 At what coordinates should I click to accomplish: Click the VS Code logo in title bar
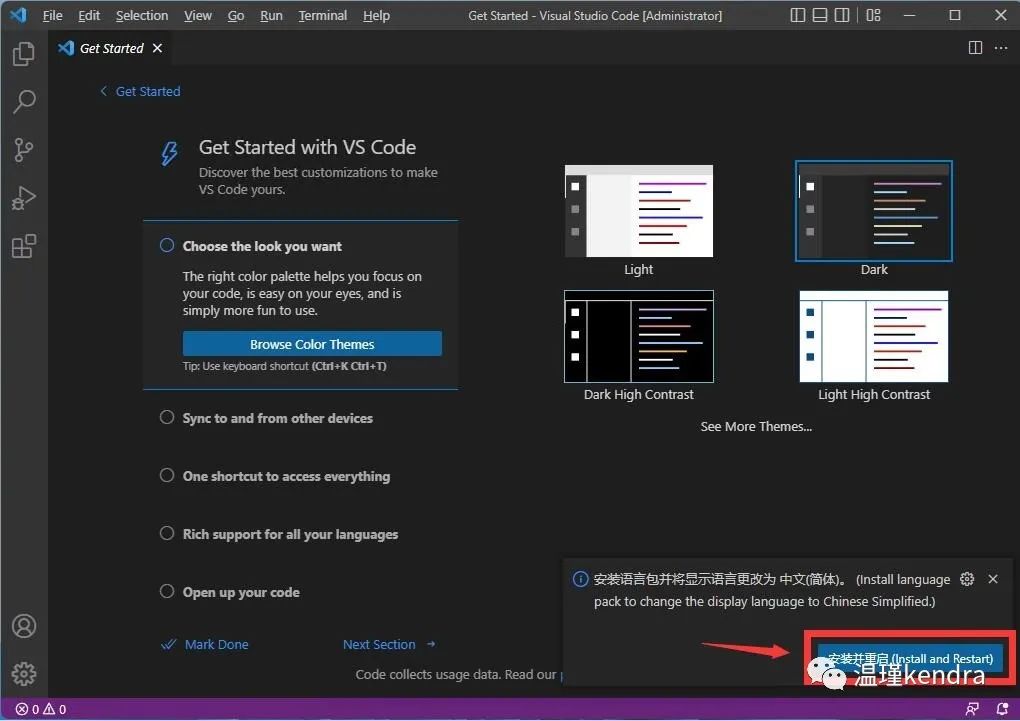coord(18,15)
